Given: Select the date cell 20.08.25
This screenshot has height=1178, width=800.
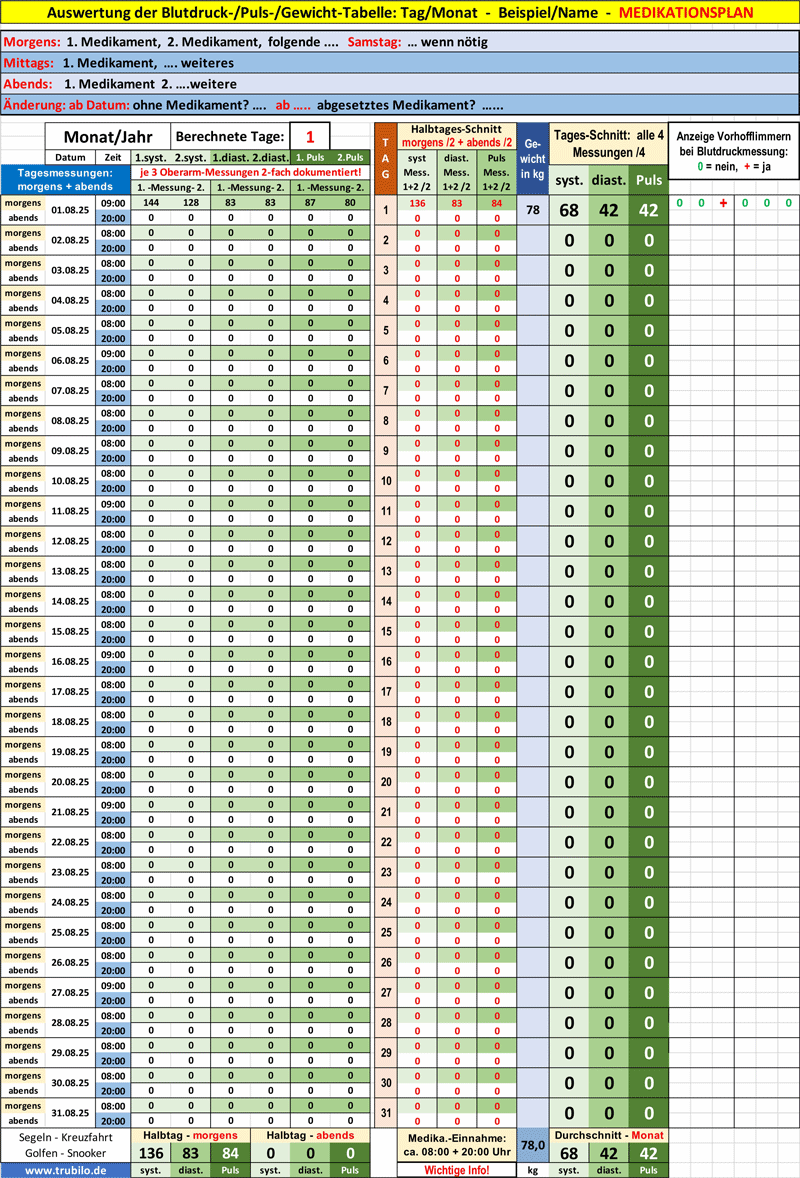Looking at the screenshot, I should click(70, 782).
